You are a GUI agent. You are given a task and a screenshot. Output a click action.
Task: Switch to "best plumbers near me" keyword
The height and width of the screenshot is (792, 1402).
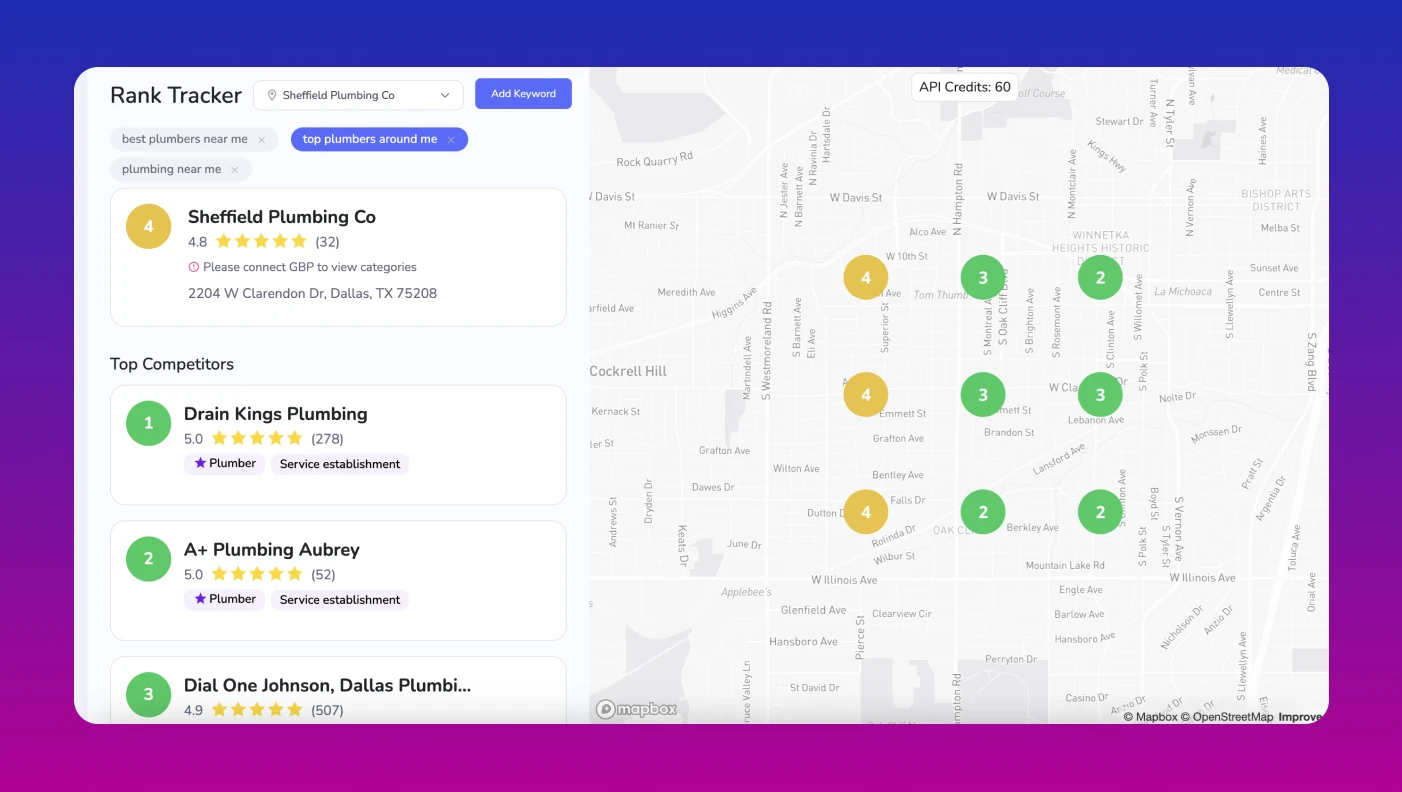[185, 140]
